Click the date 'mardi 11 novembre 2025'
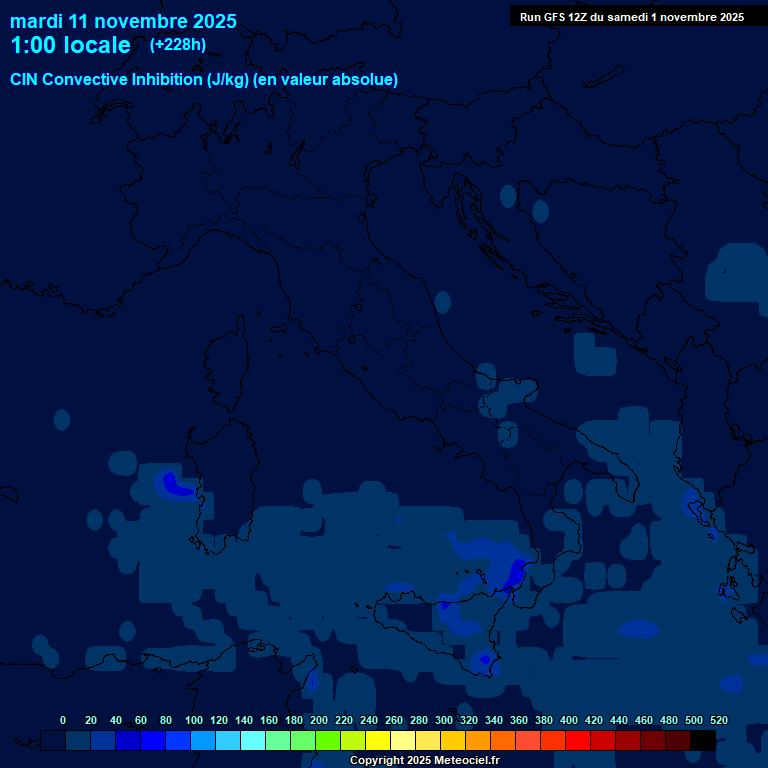Image resolution: width=768 pixels, height=768 pixels. pyautogui.click(x=123, y=21)
